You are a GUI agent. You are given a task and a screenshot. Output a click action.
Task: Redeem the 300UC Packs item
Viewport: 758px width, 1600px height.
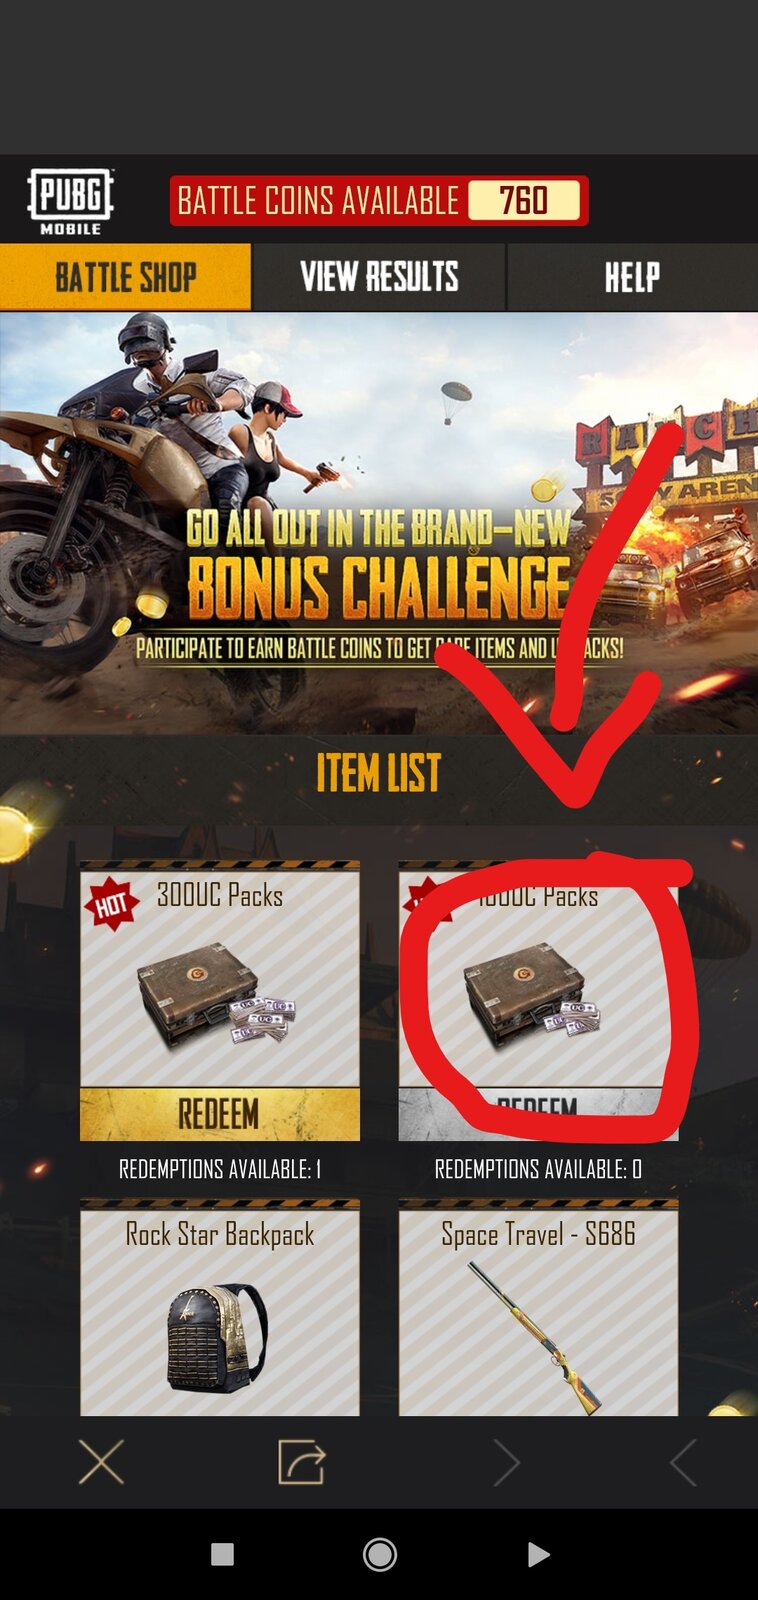(x=220, y=1114)
